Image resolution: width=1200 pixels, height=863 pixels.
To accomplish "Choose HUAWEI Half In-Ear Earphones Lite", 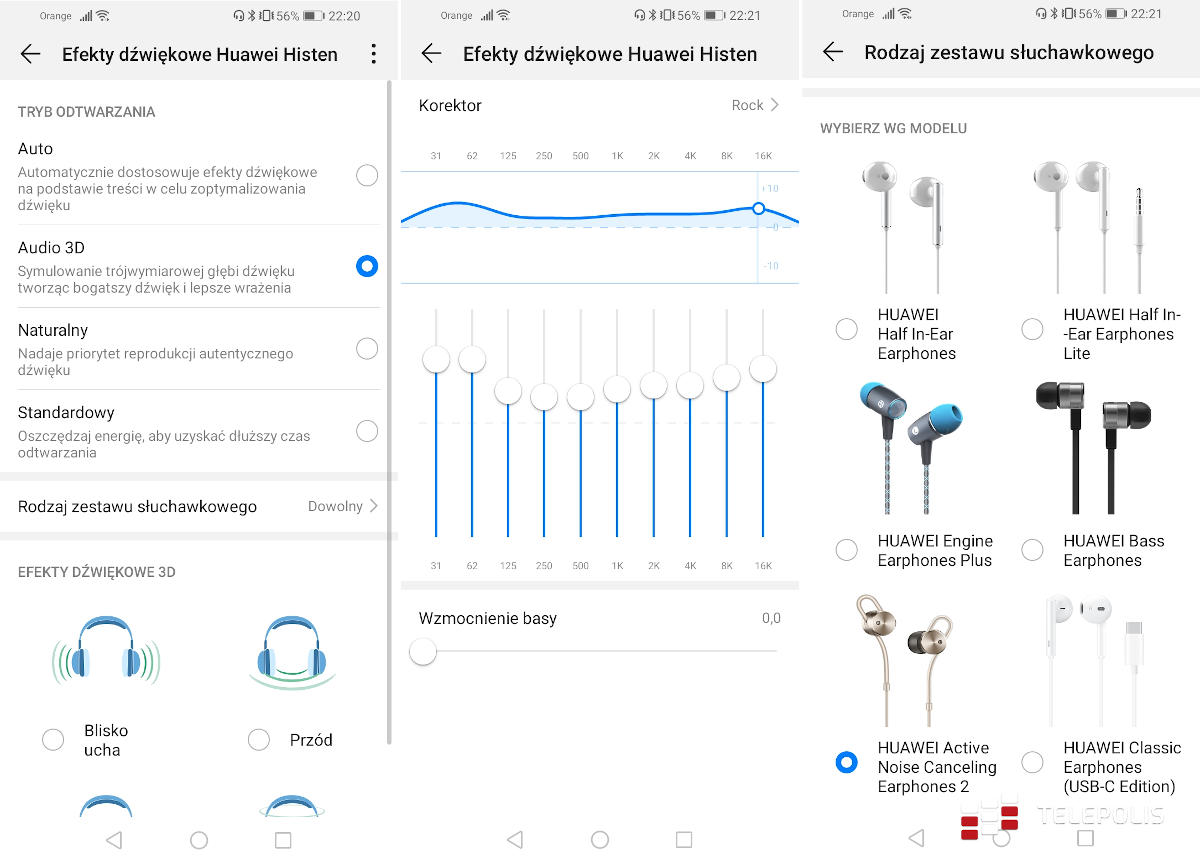I will tap(1033, 328).
